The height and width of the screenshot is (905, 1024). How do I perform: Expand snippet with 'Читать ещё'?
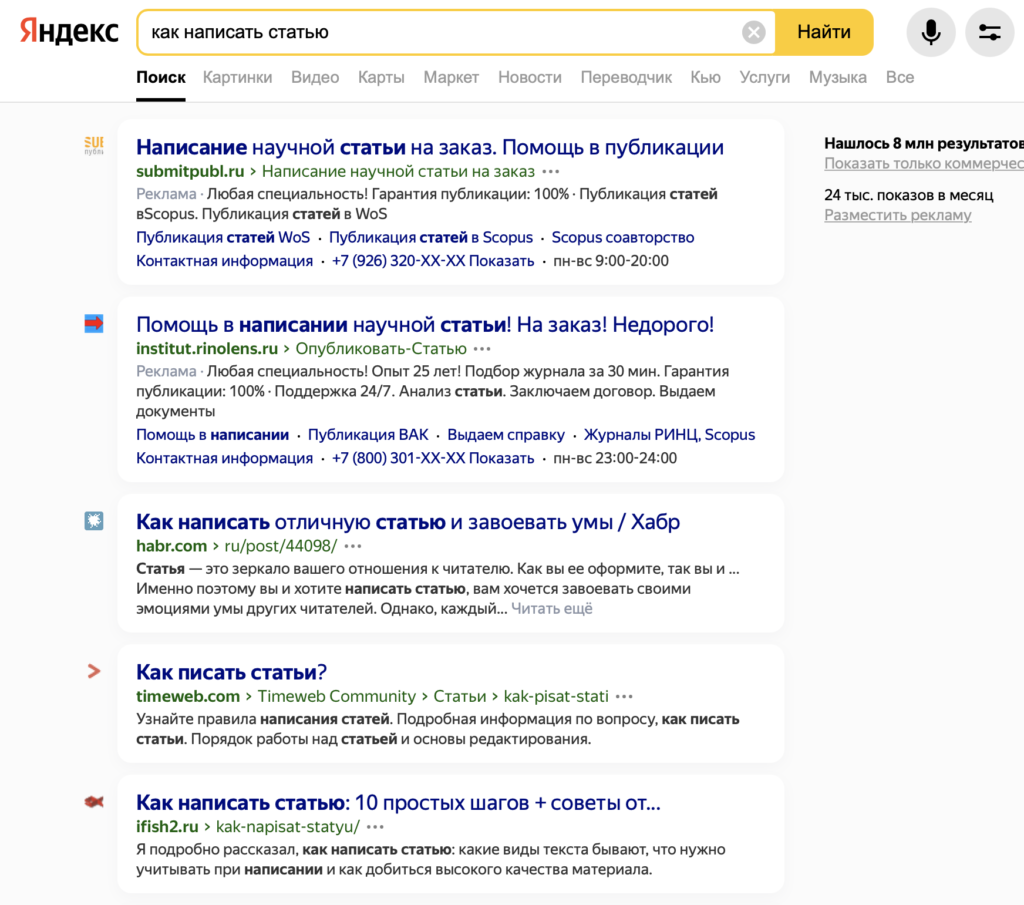pyautogui.click(x=551, y=609)
